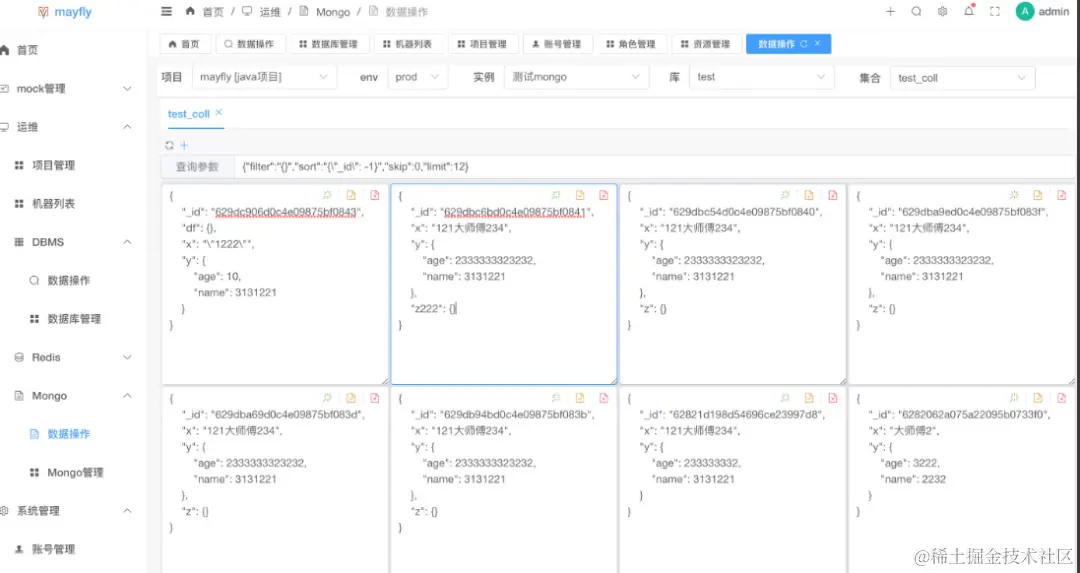Switch to the 角色管理 tab
Image resolution: width=1080 pixels, height=573 pixels.
tap(631, 44)
